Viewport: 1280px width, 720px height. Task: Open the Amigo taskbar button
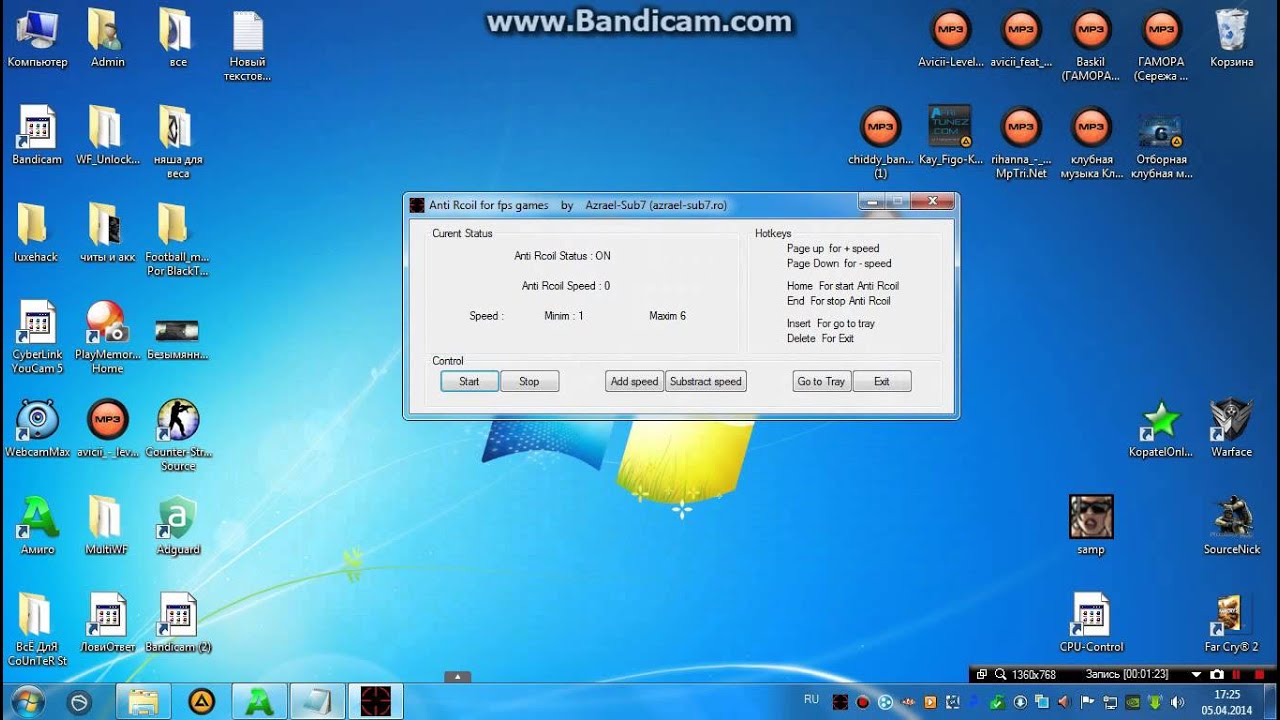point(260,702)
